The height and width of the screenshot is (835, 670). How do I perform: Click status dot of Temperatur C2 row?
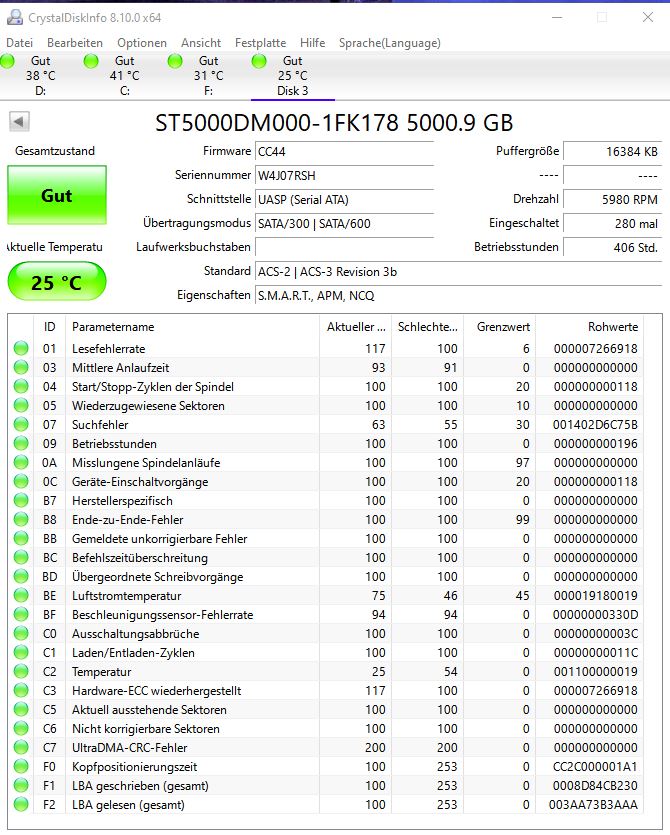coord(21,672)
